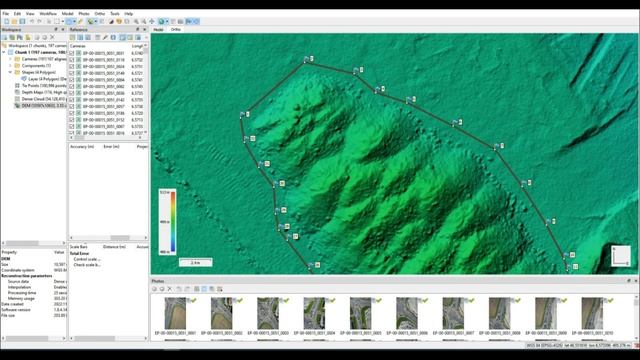Switch to the Ortho tab
Screen dimensions: 640x360
pos(176,29)
